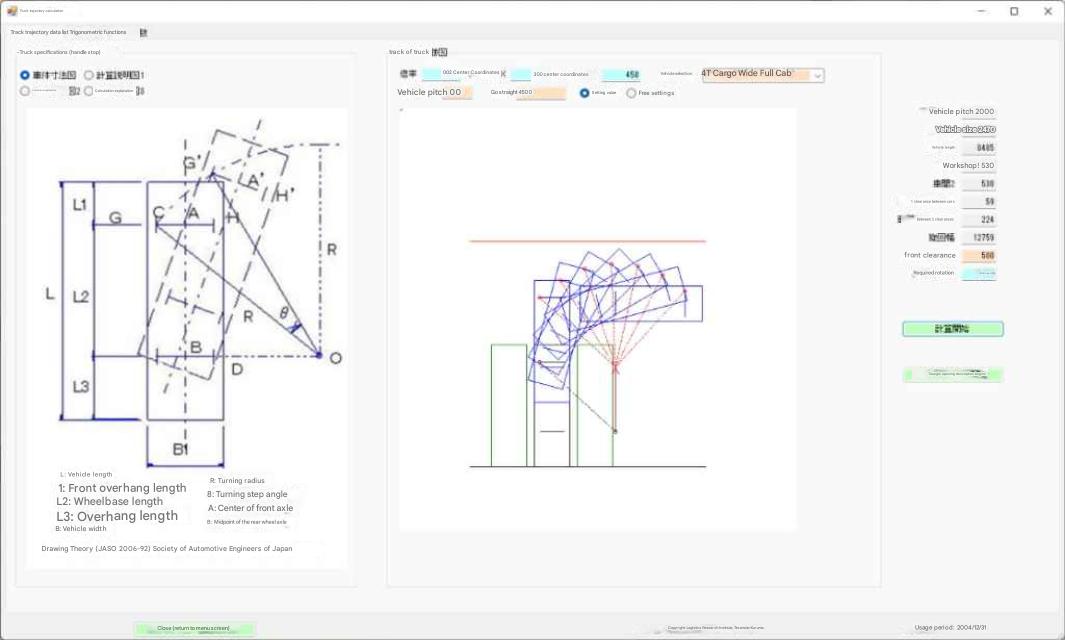The image size is (1065, 640).
Task: Click the truck trajectory app icon in title bar
Action: [12, 11]
